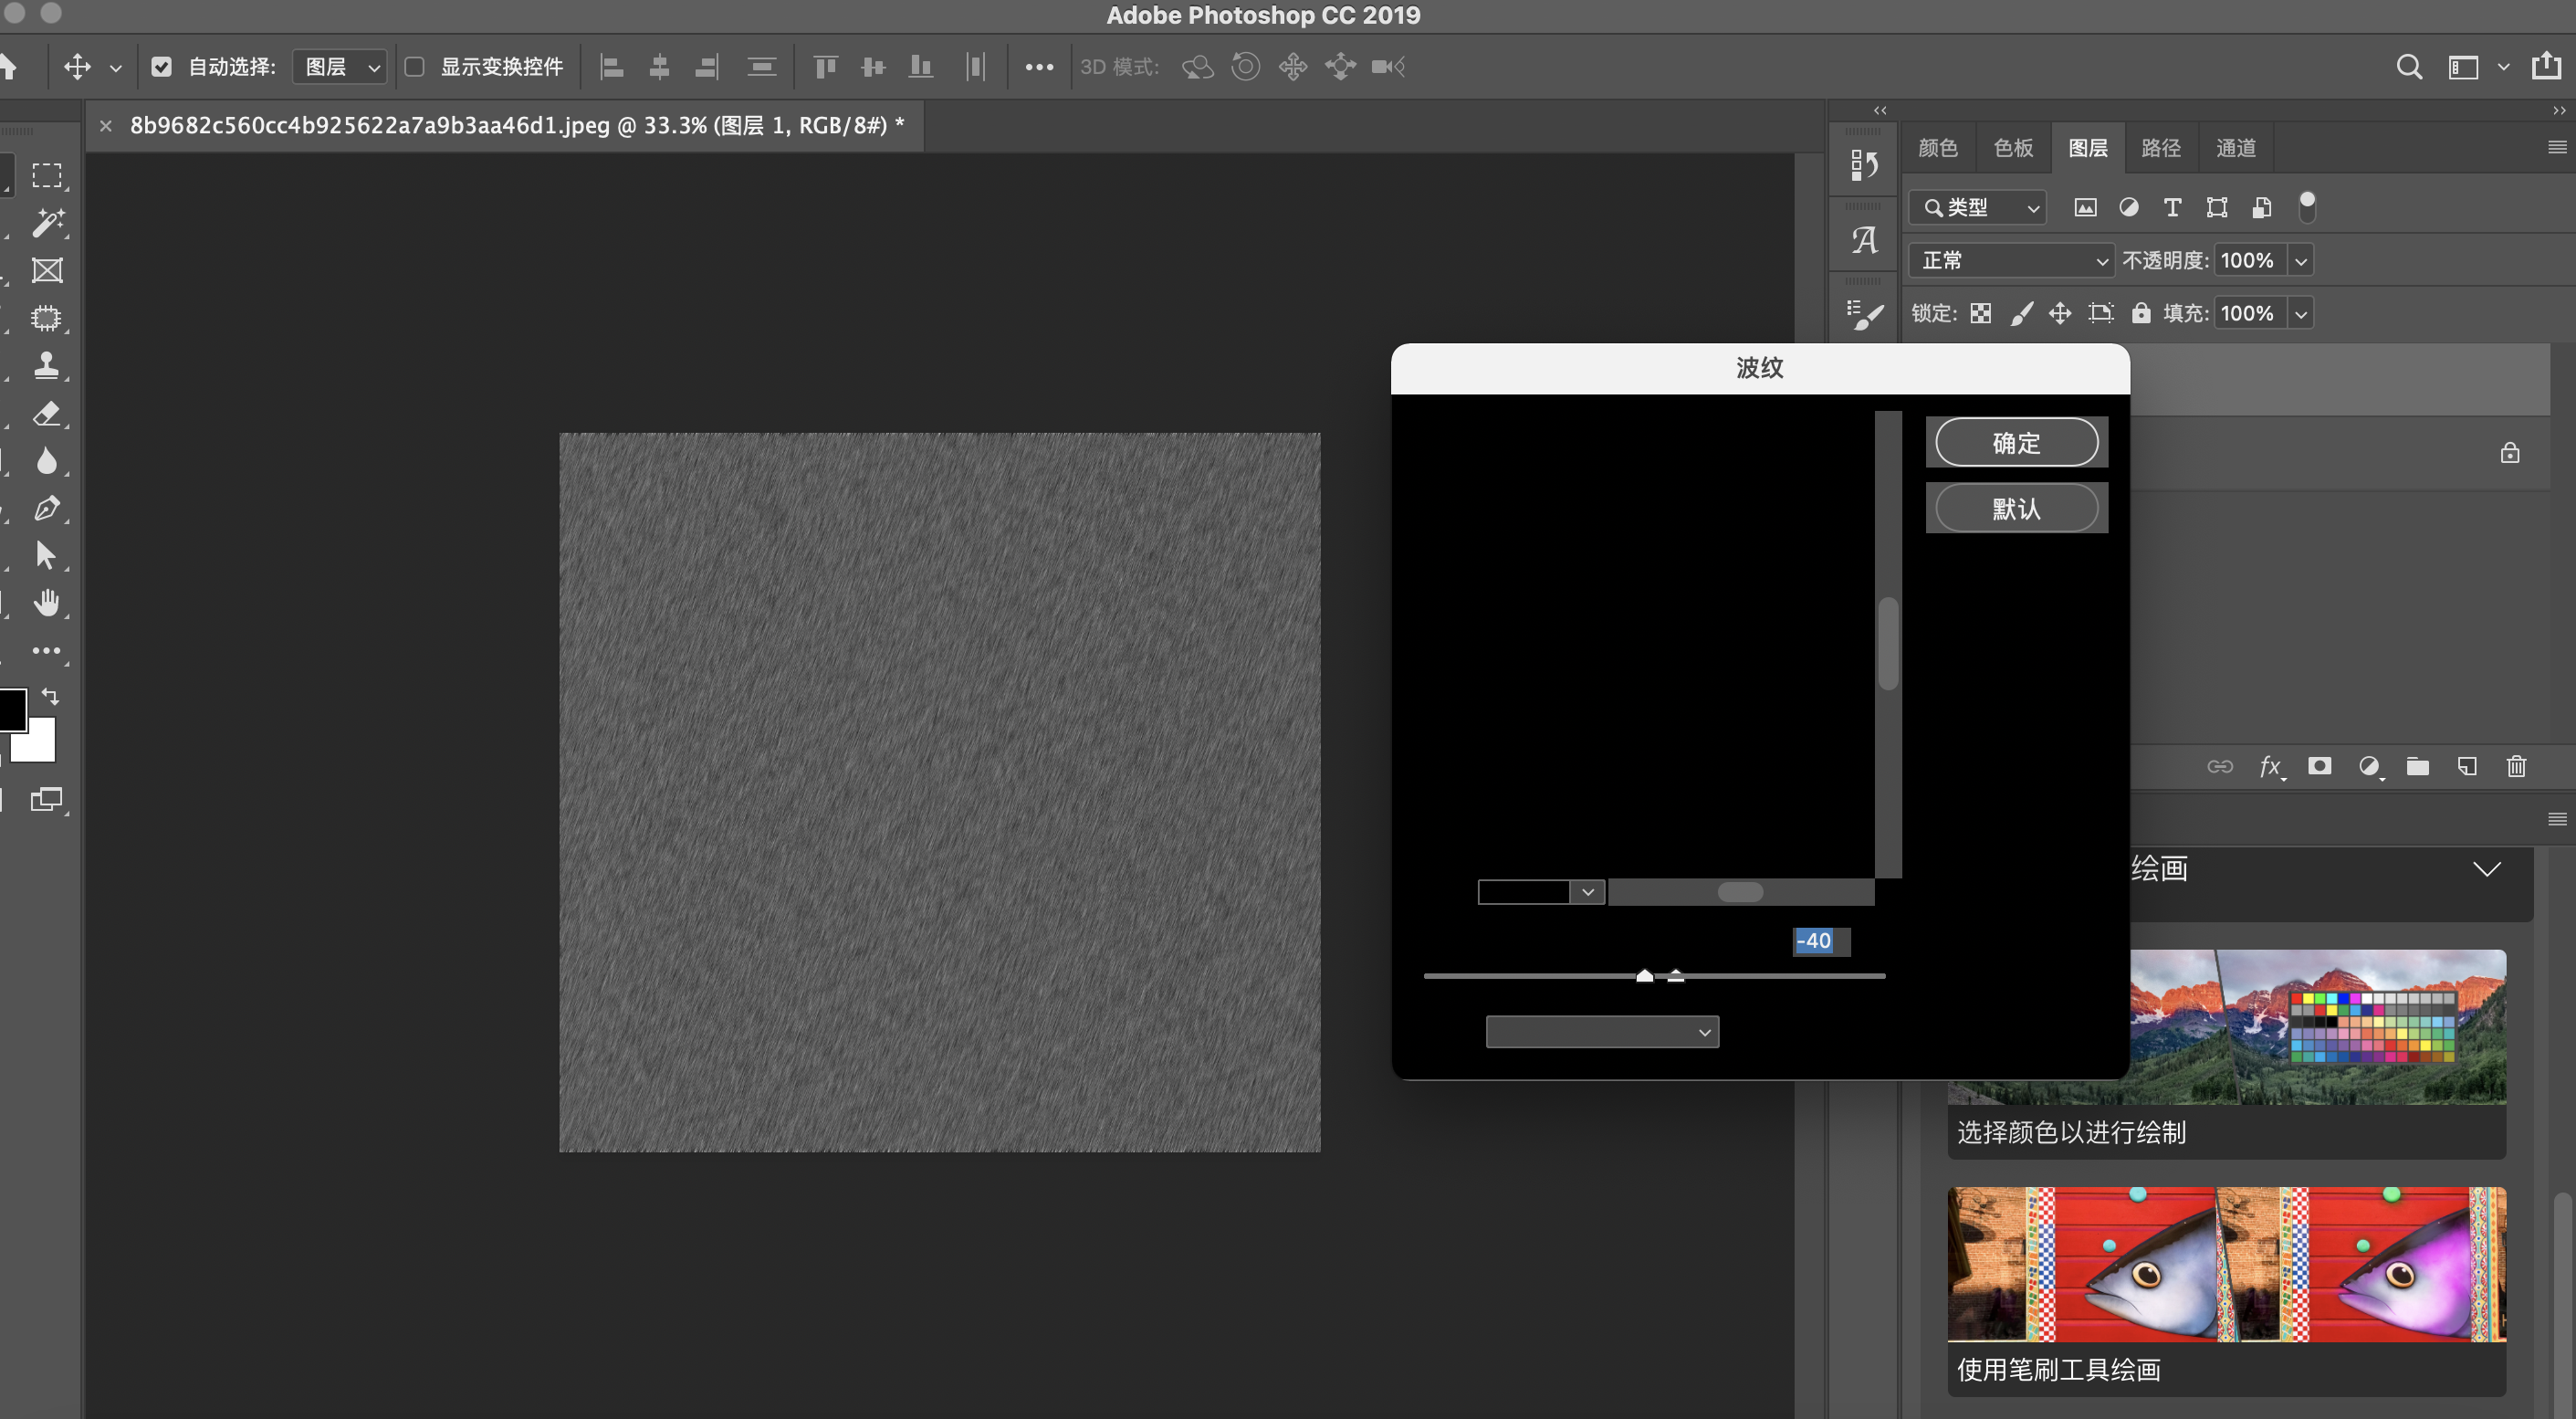Click the search magnifier icon
This screenshot has height=1419, width=2576.
click(x=2409, y=67)
